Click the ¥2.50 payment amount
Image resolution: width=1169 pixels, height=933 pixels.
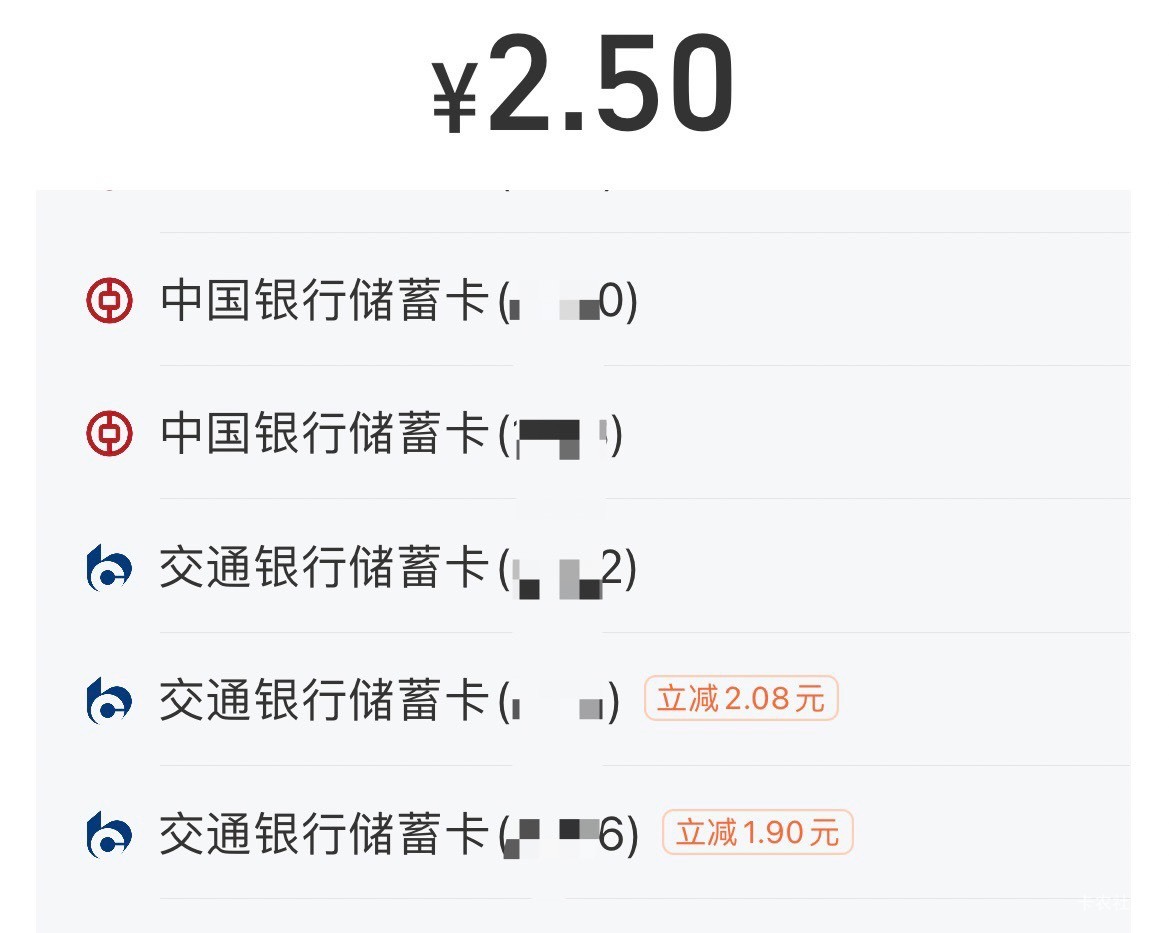pyautogui.click(x=610, y=85)
